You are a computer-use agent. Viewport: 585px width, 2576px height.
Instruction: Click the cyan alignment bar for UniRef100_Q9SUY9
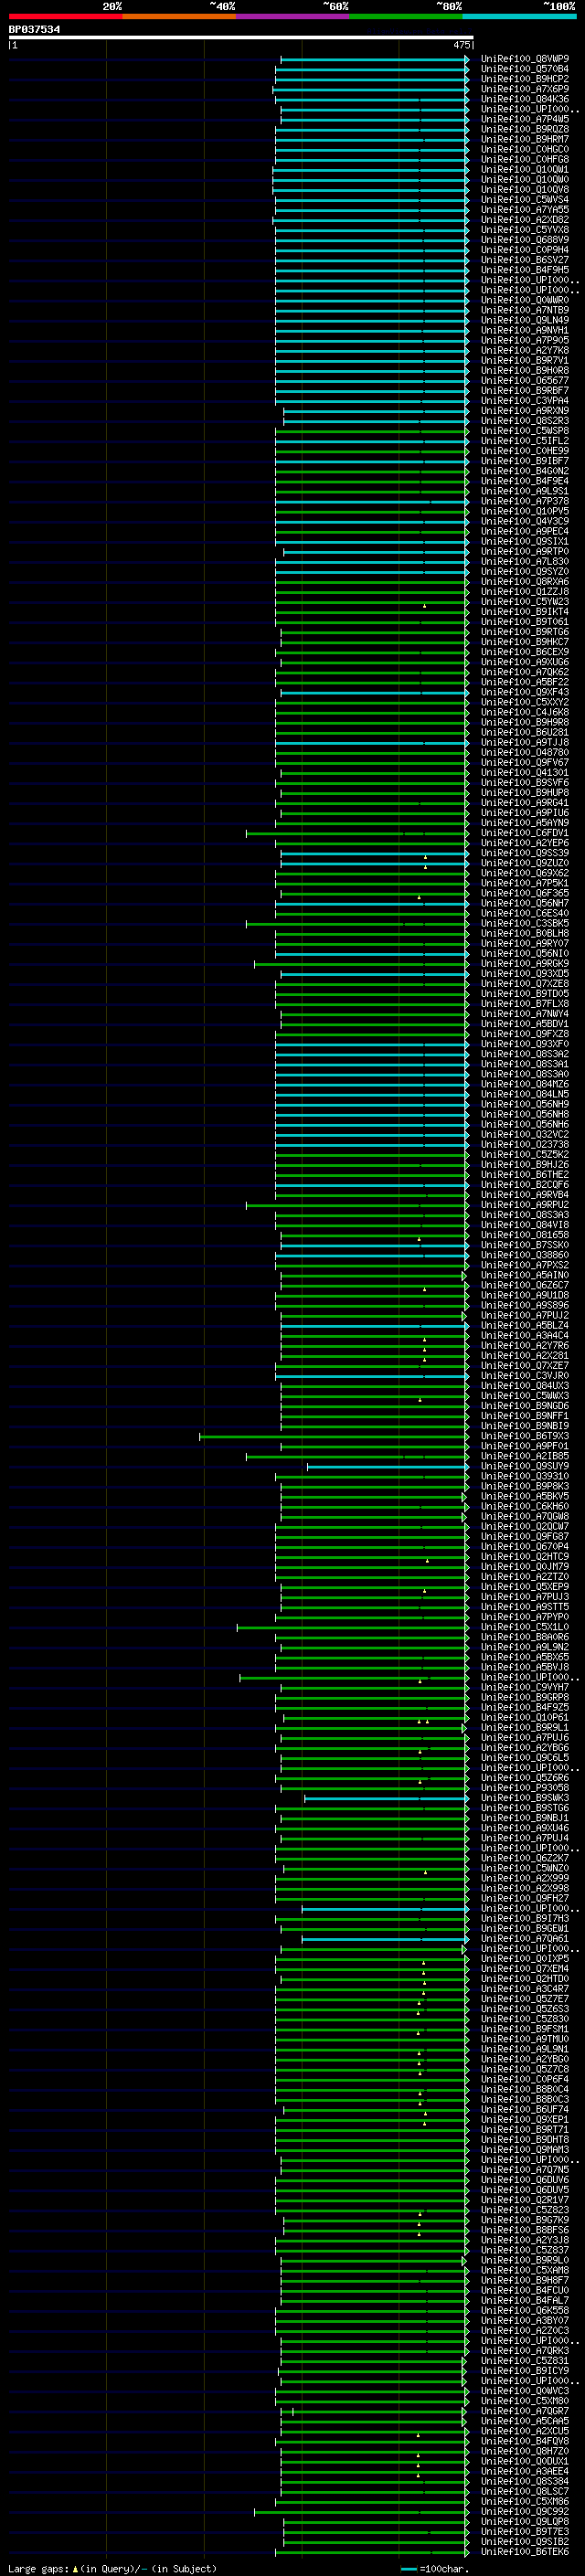(388, 1467)
